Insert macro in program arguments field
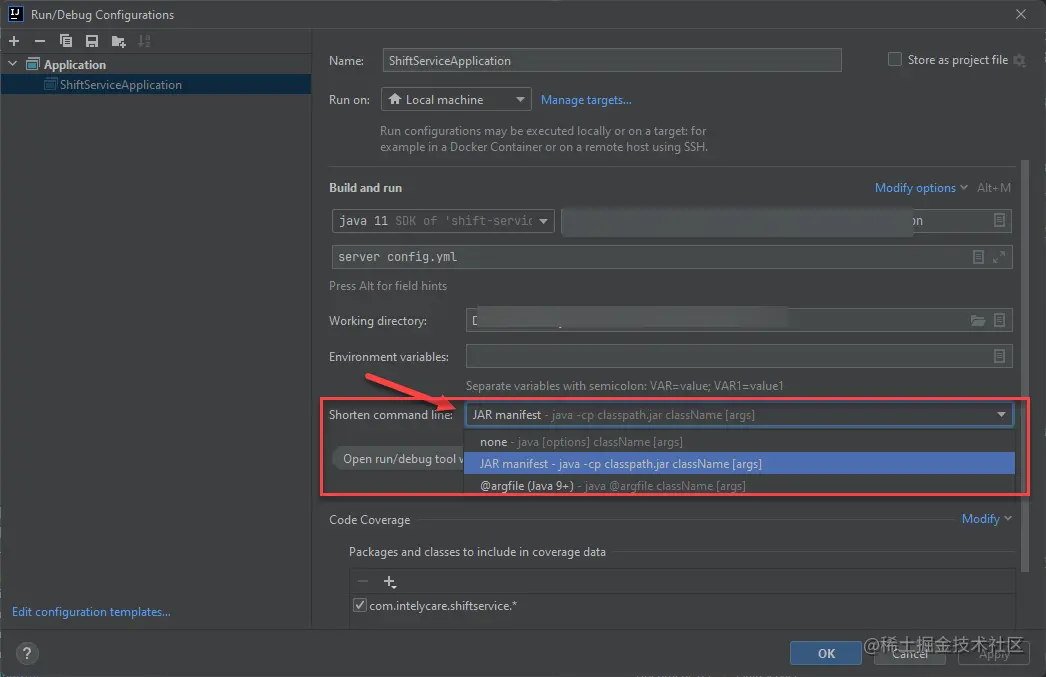 (978, 257)
